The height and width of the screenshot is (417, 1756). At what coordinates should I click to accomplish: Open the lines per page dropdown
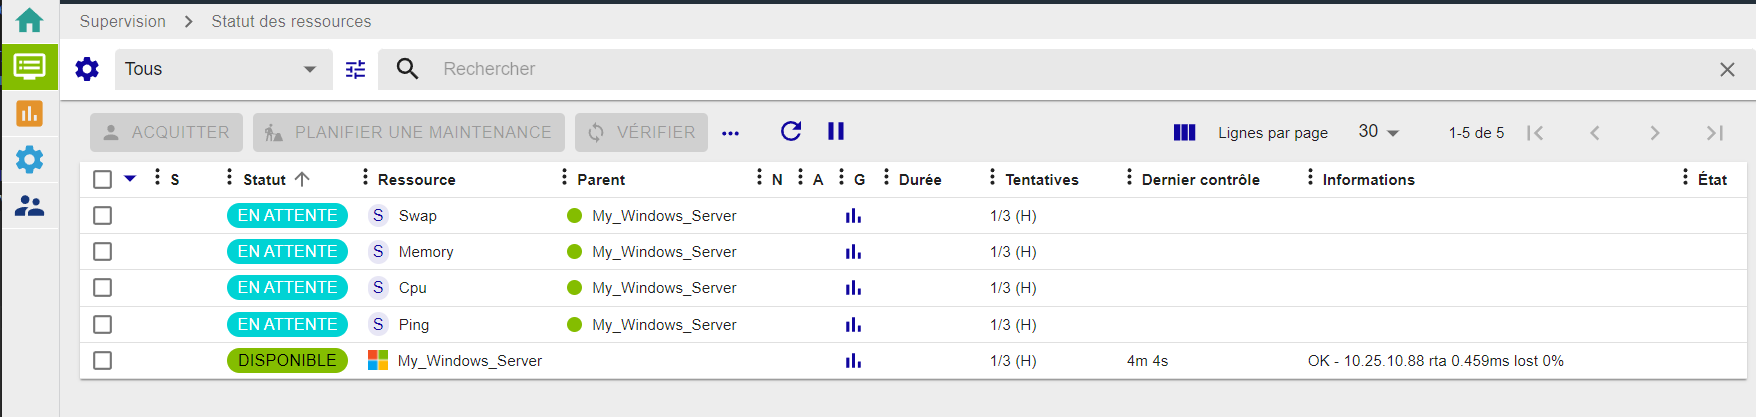(x=1378, y=132)
